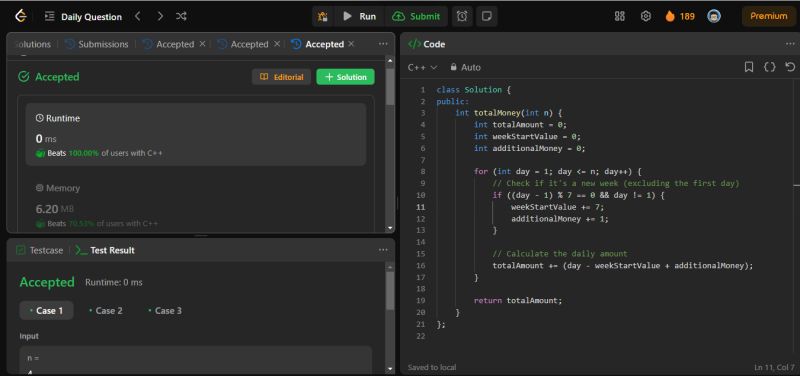Open Code panel more options ellipsis
The height and width of the screenshot is (376, 800).
pyautogui.click(x=790, y=44)
